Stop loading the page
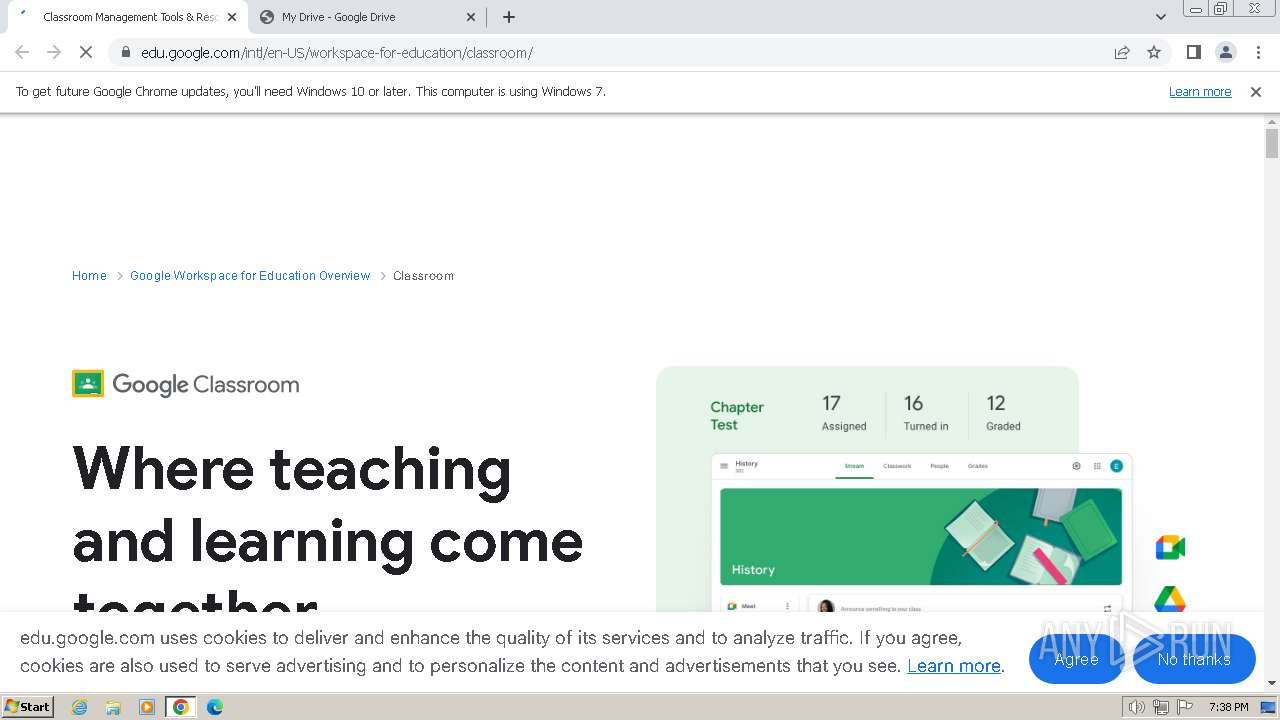 86,53
